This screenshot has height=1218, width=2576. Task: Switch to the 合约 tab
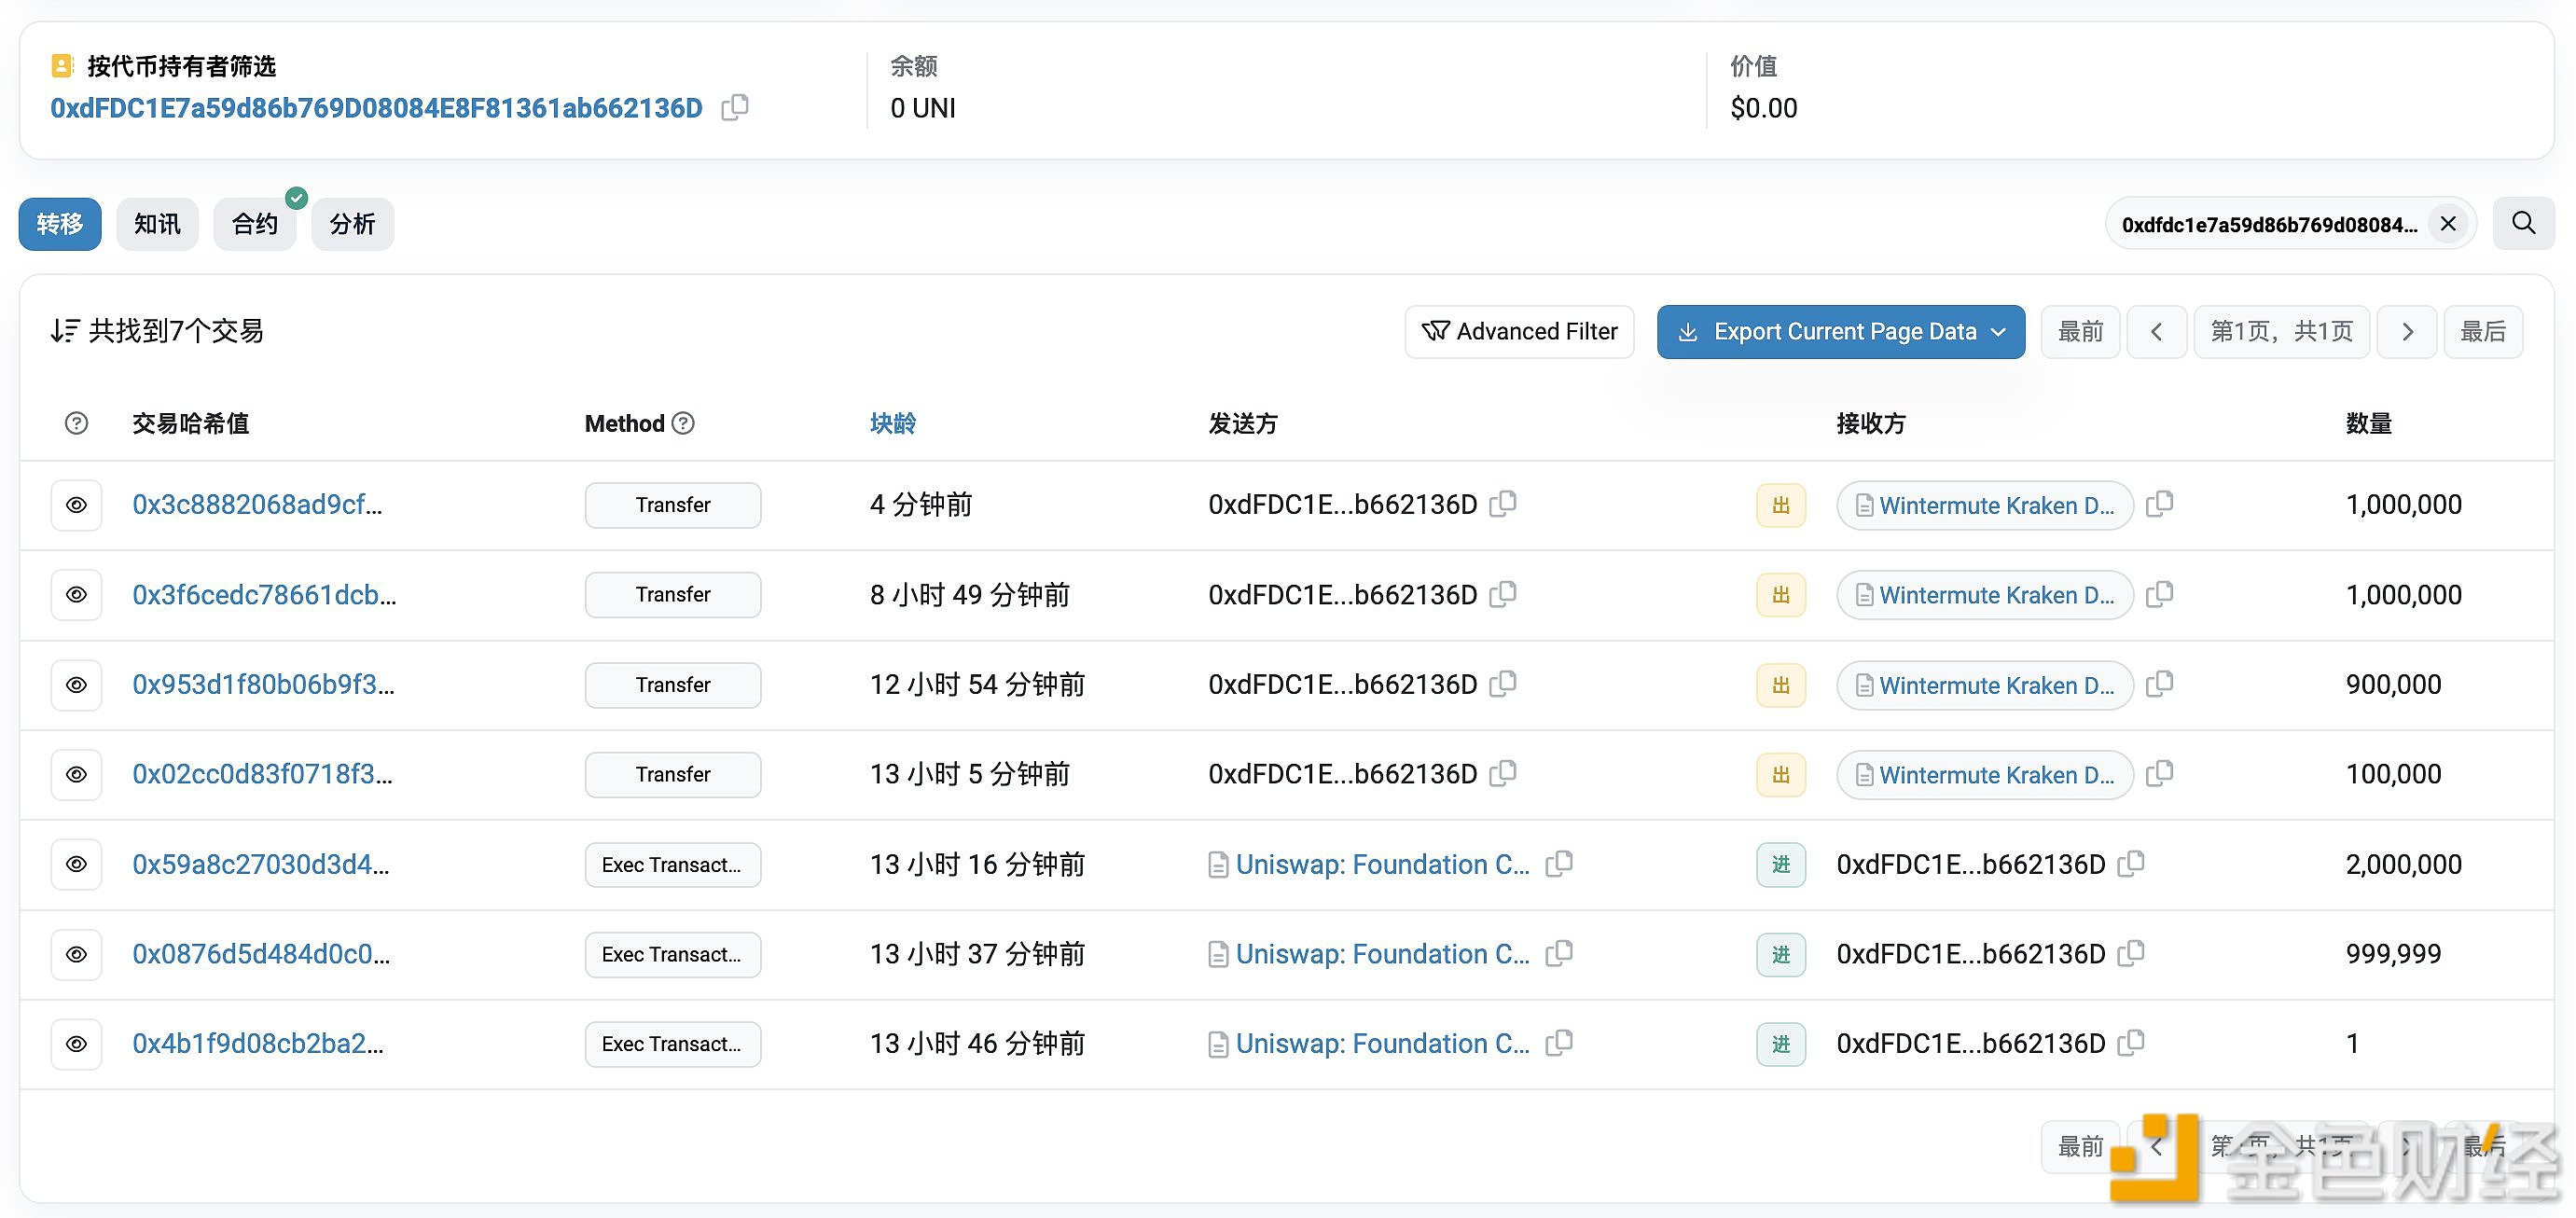point(254,223)
